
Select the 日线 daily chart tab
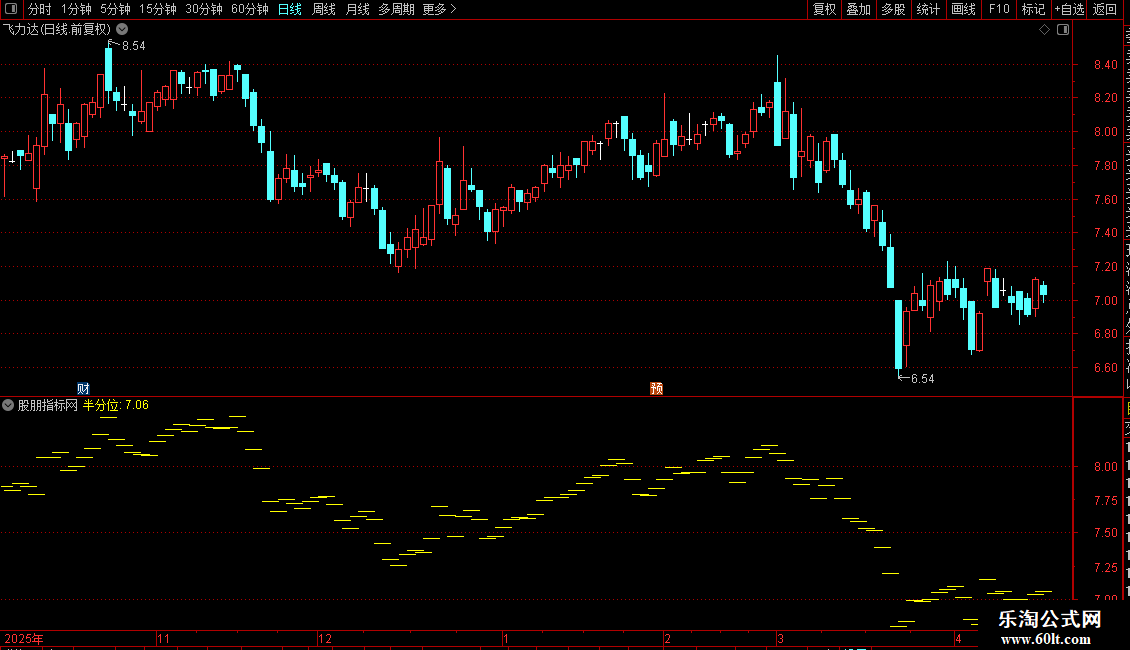point(290,9)
